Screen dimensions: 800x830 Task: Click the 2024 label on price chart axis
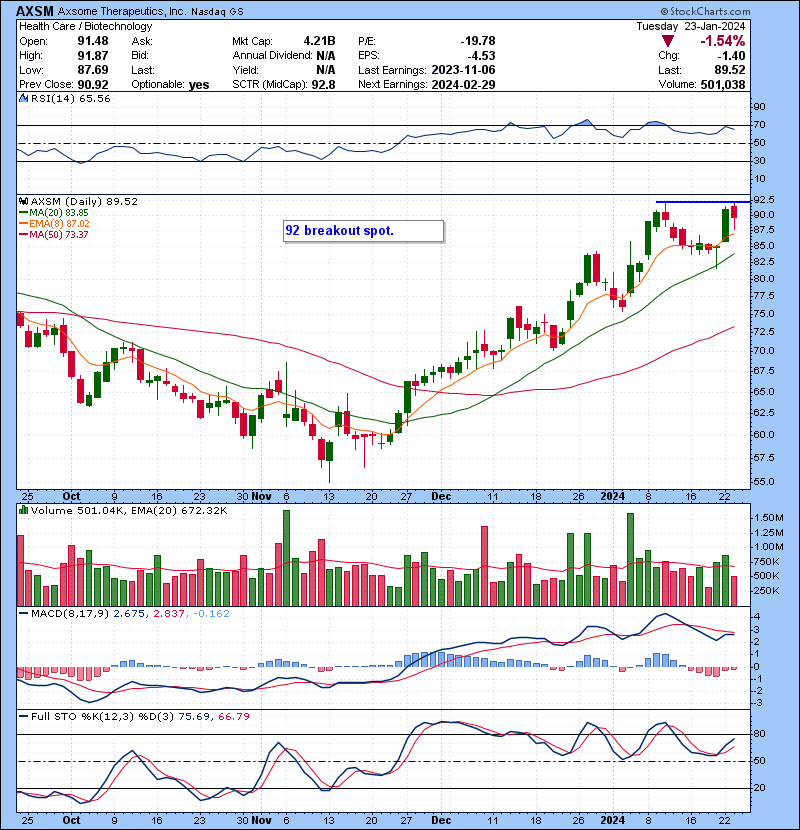(613, 497)
